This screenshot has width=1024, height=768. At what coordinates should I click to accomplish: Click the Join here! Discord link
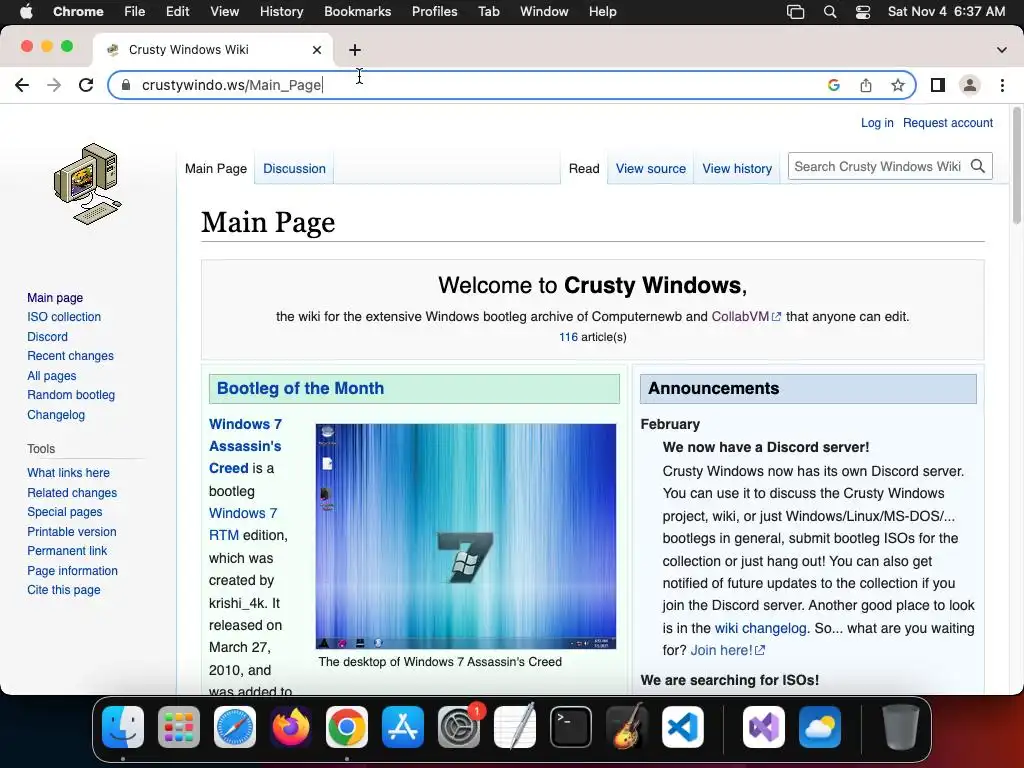[728, 650]
